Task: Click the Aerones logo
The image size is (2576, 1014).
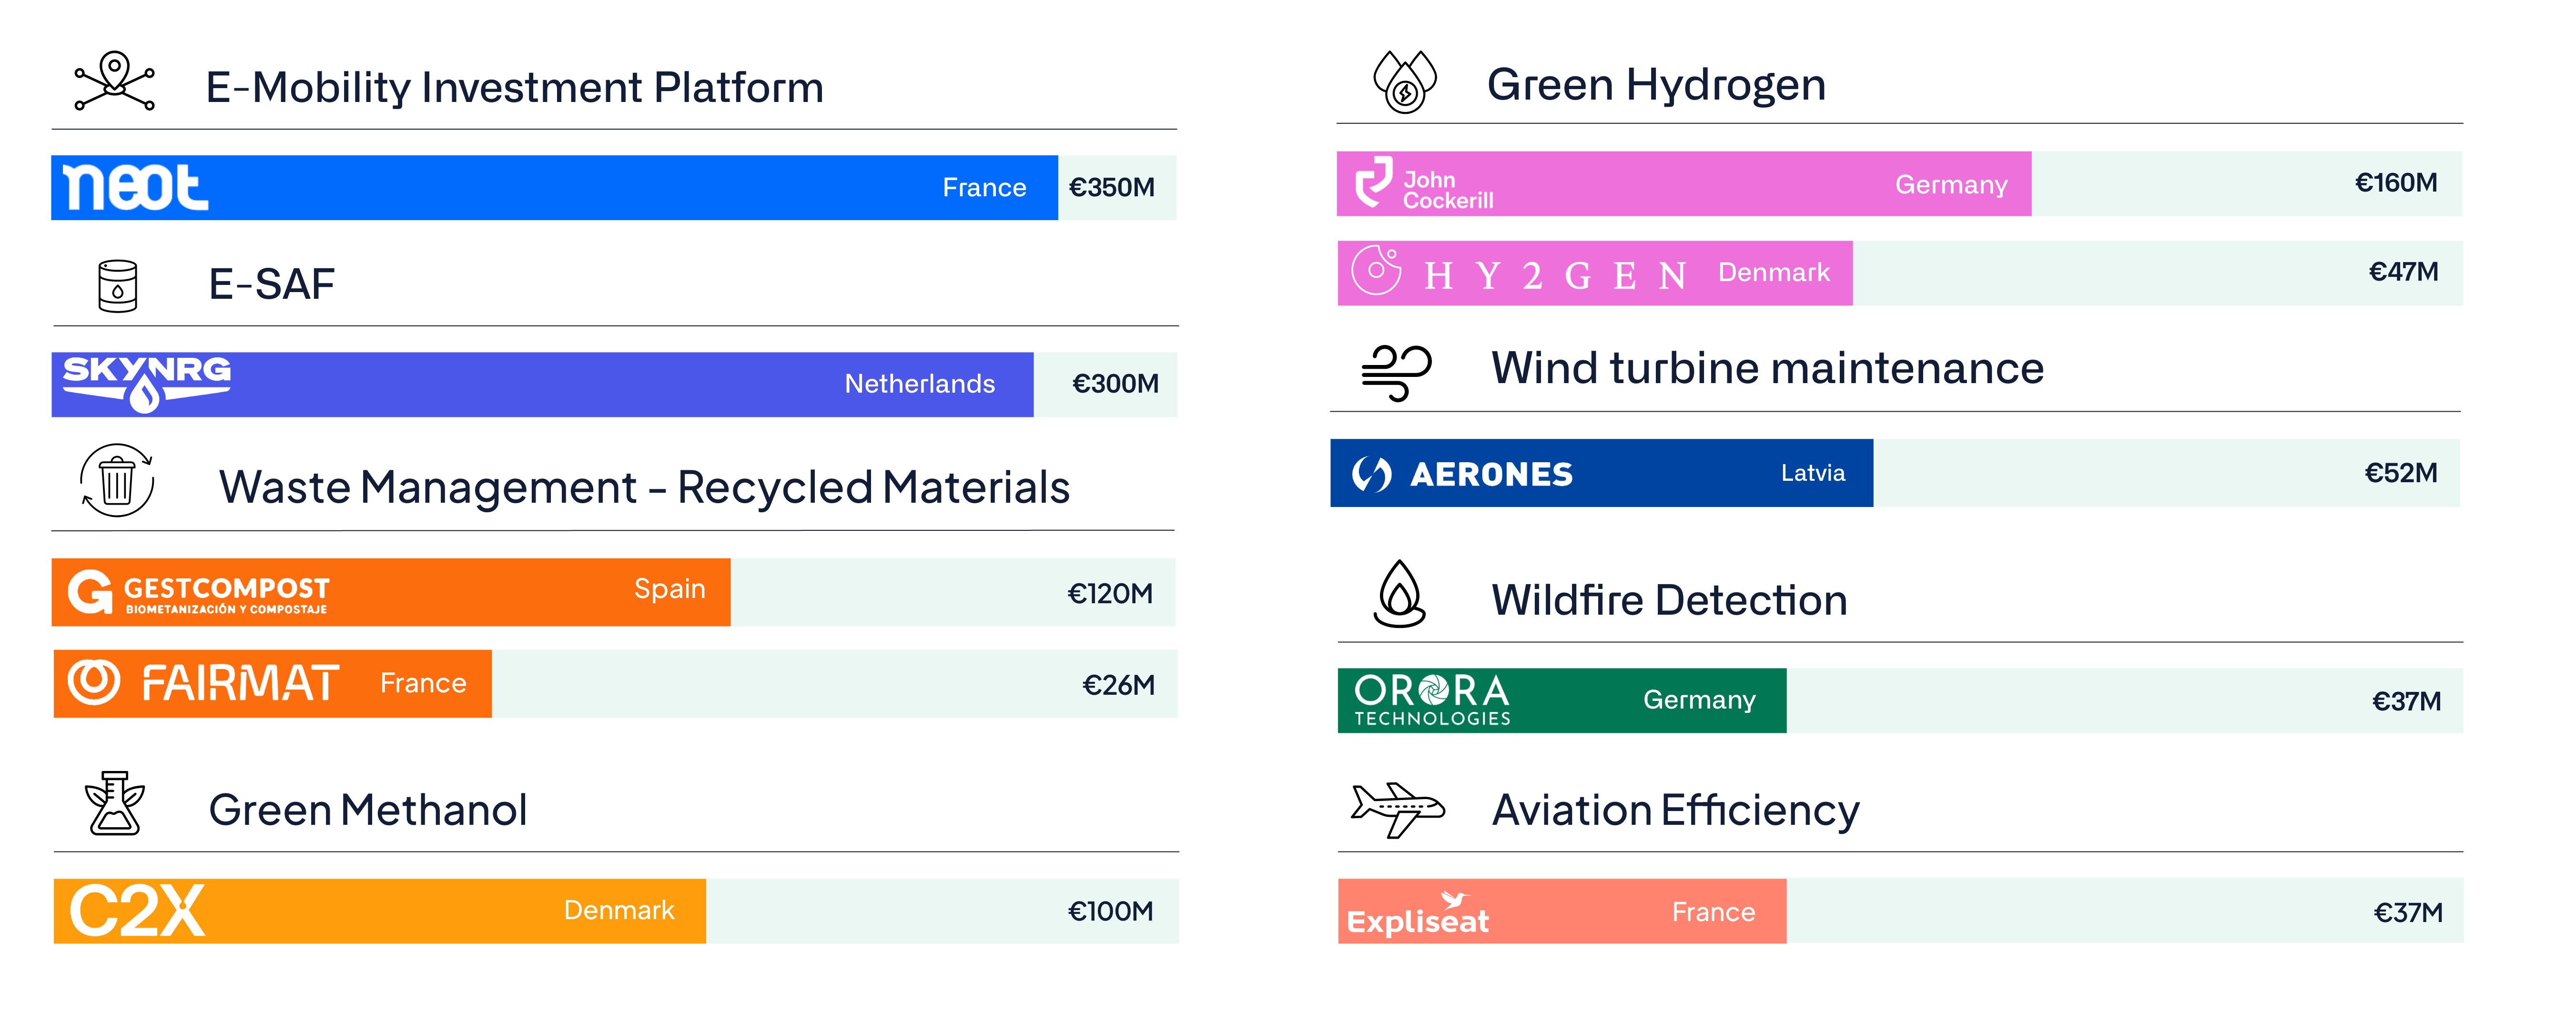Action: tap(1462, 474)
